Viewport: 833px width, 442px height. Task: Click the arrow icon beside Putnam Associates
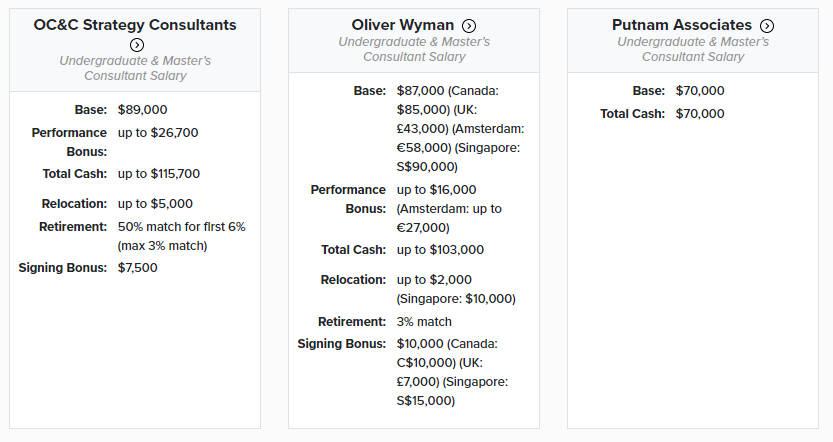pos(766,26)
